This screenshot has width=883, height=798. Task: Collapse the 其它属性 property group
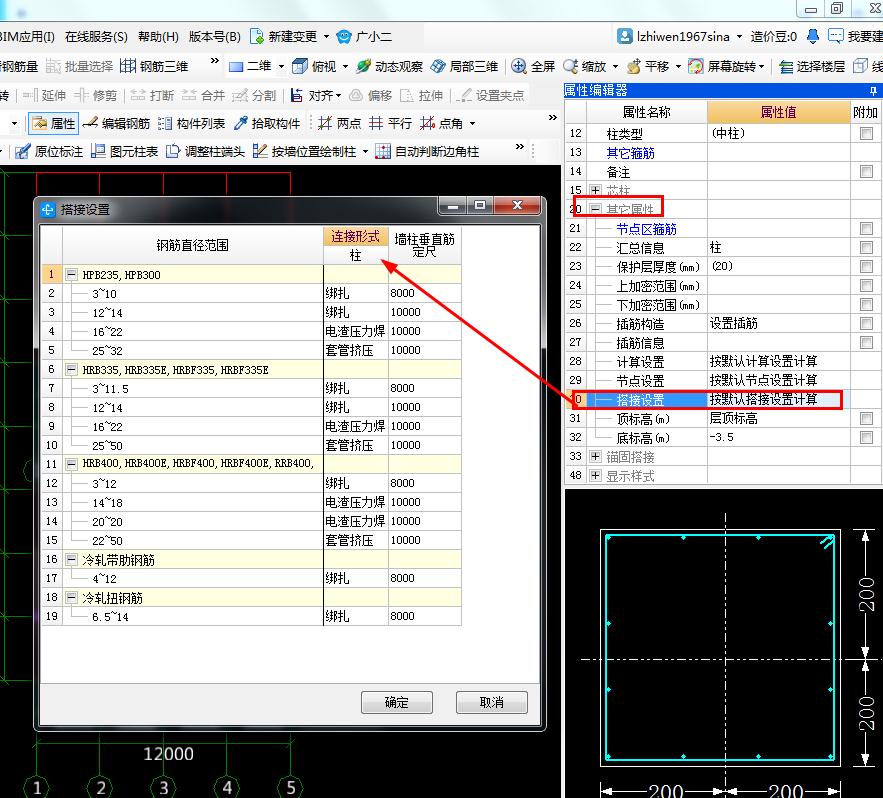595,209
